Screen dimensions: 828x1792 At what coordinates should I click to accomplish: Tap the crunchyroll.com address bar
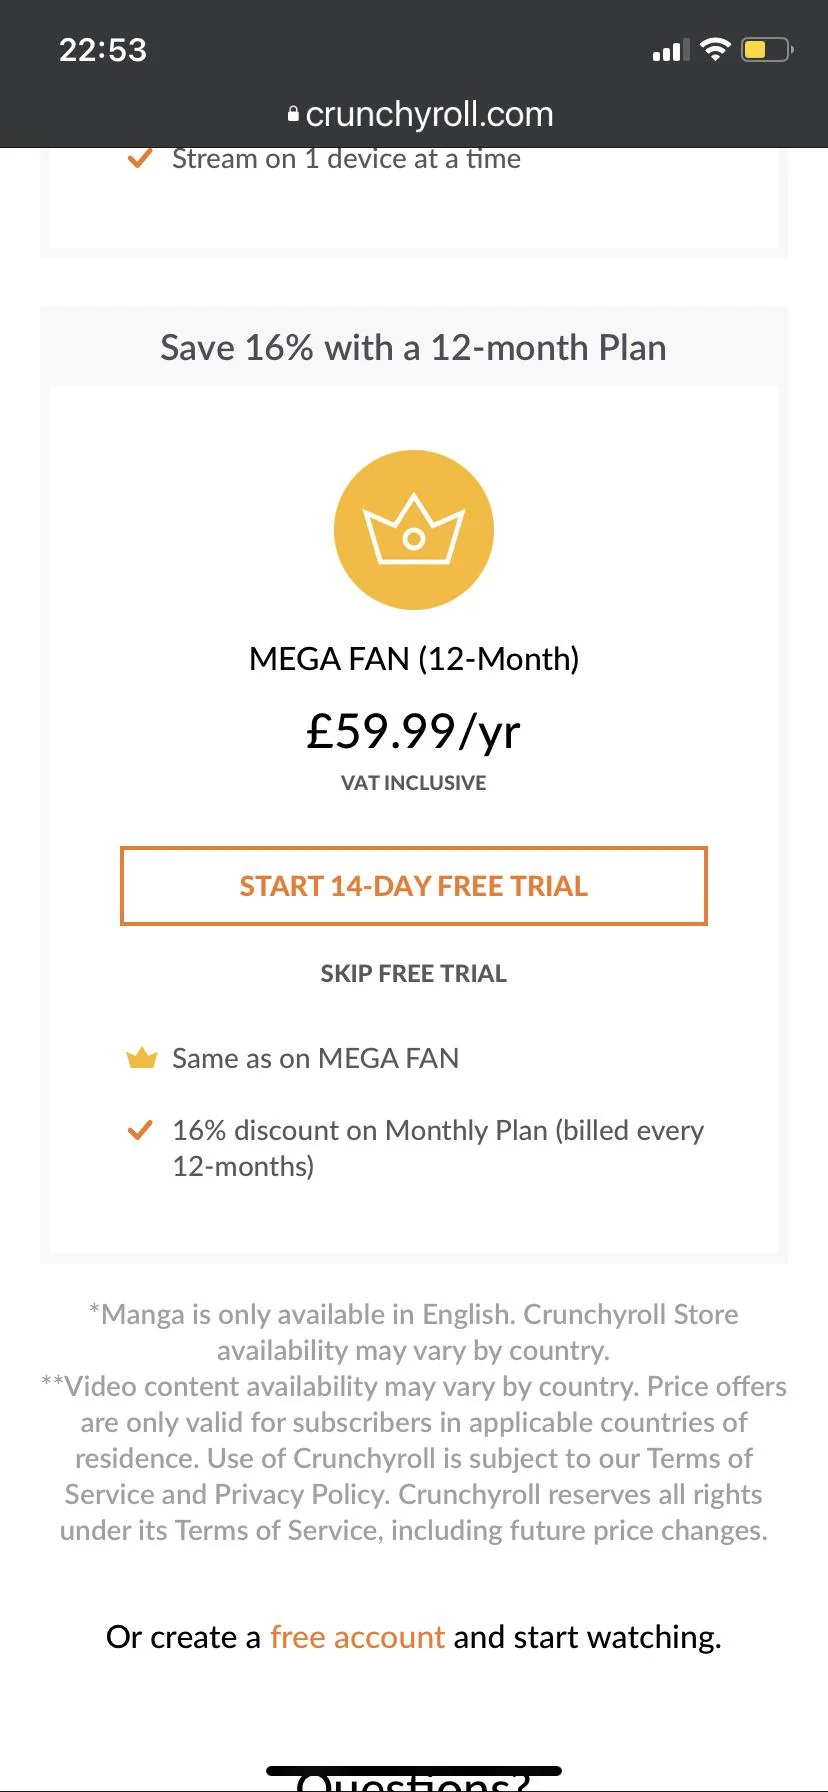point(430,113)
